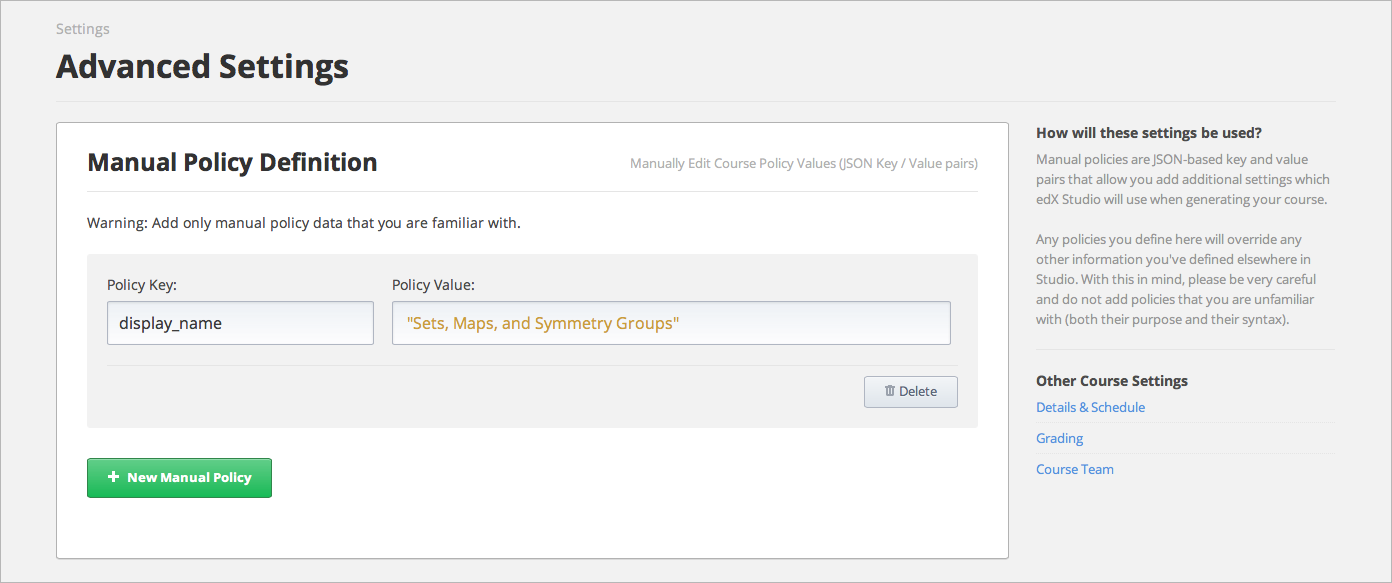Click the trash icon on the Delete button
Image resolution: width=1392 pixels, height=583 pixels.
click(889, 392)
